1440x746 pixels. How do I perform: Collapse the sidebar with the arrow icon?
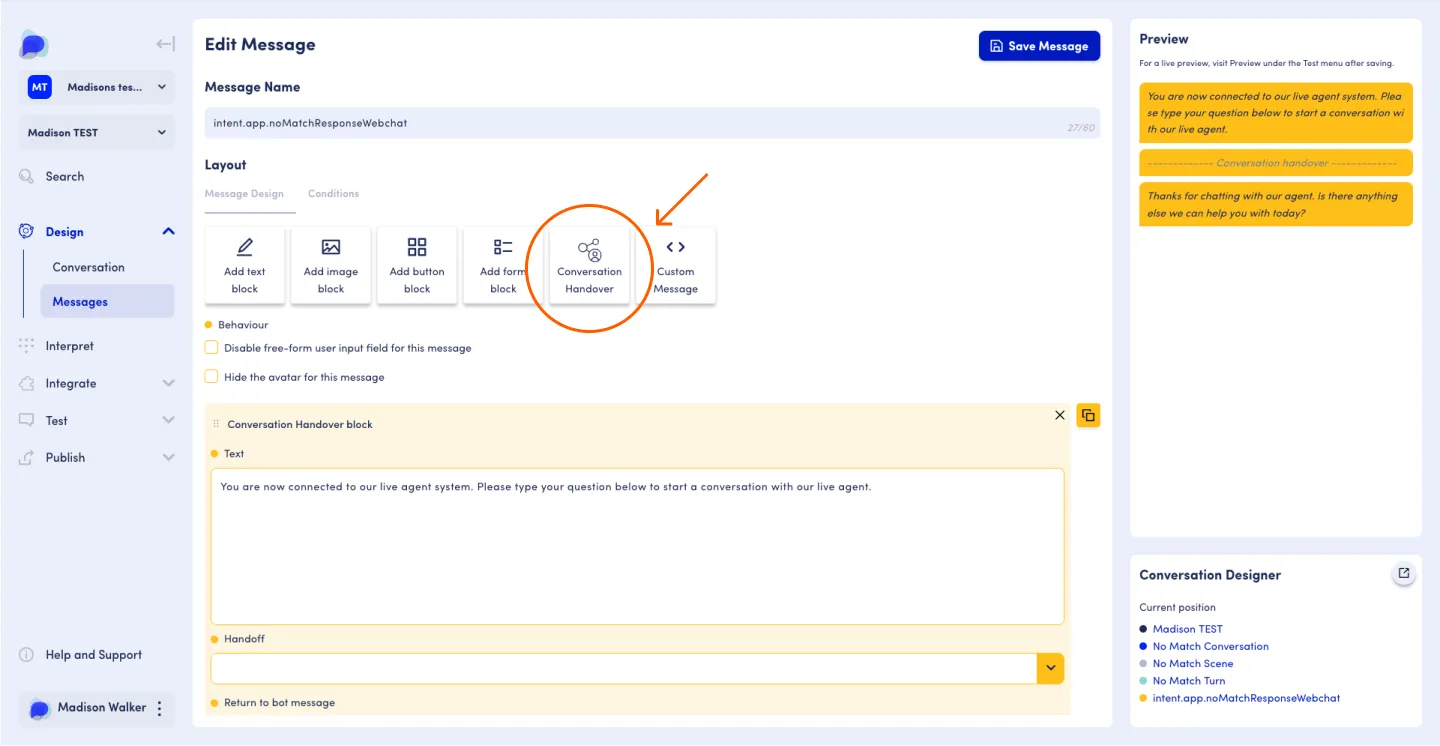(165, 44)
